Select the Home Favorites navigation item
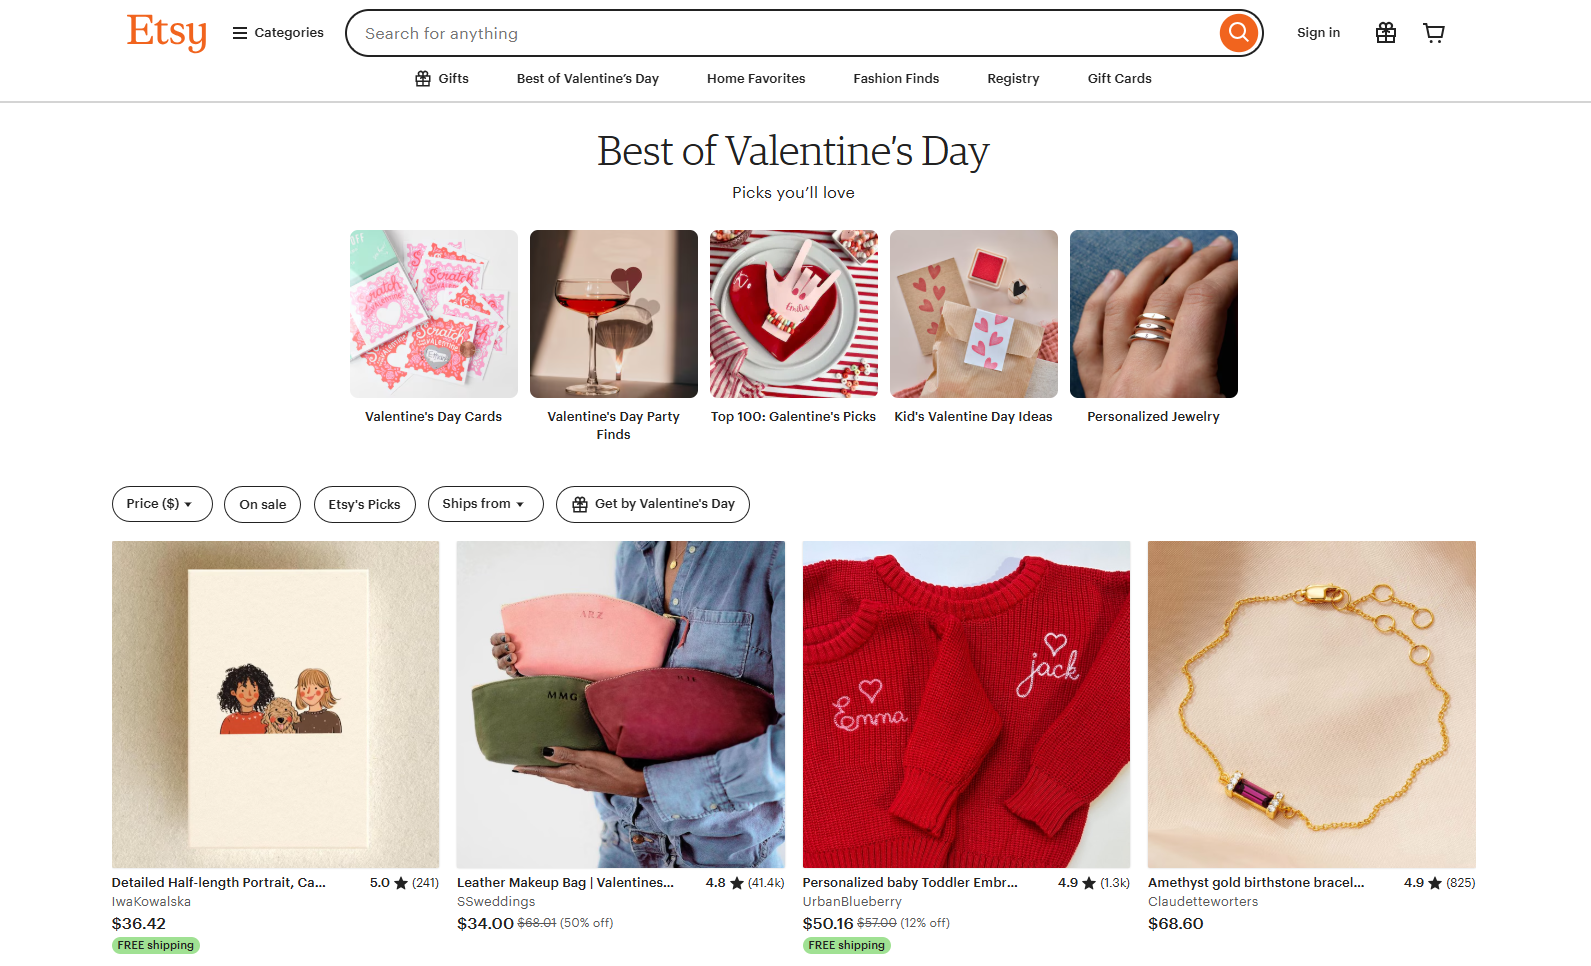Image resolution: width=1591 pixels, height=966 pixels. [x=756, y=78]
